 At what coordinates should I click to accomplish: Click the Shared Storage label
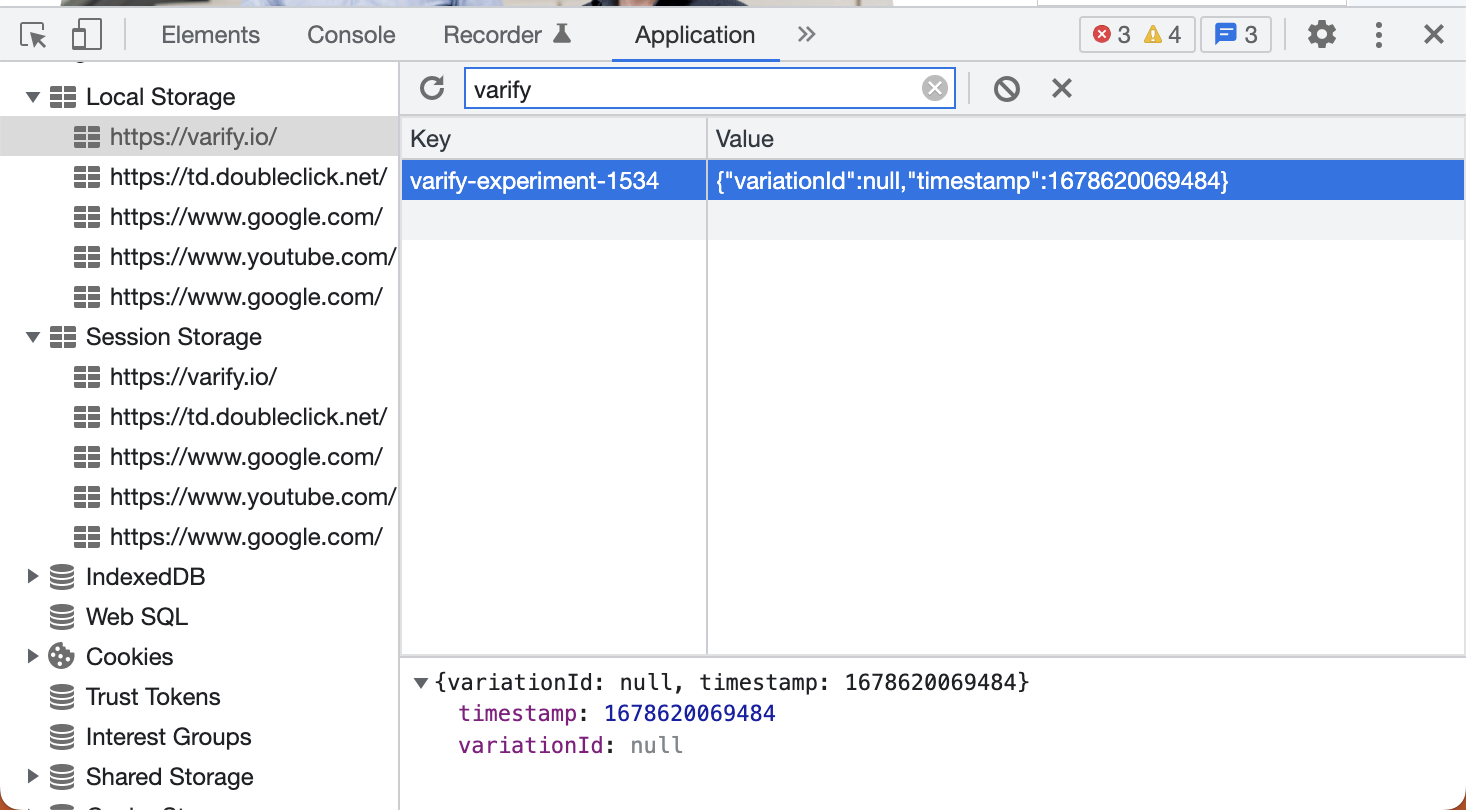170,777
